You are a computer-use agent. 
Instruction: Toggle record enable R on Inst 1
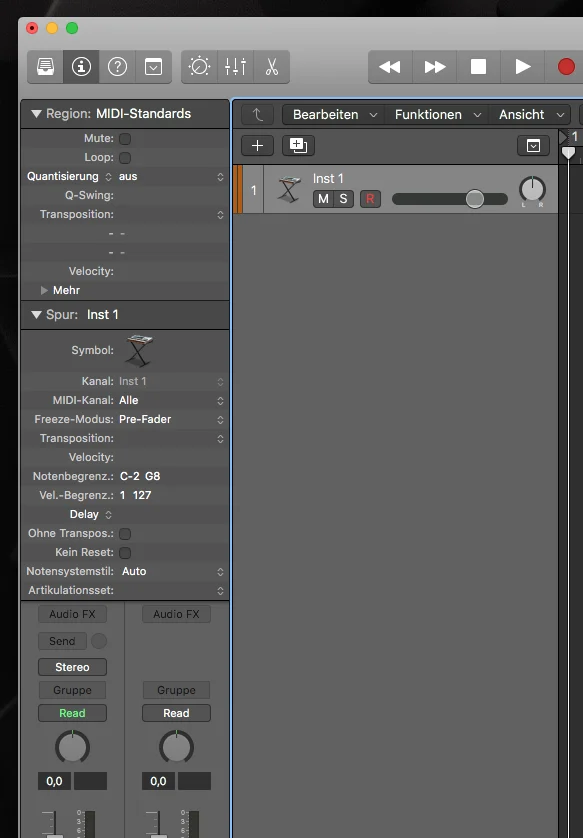[370, 199]
